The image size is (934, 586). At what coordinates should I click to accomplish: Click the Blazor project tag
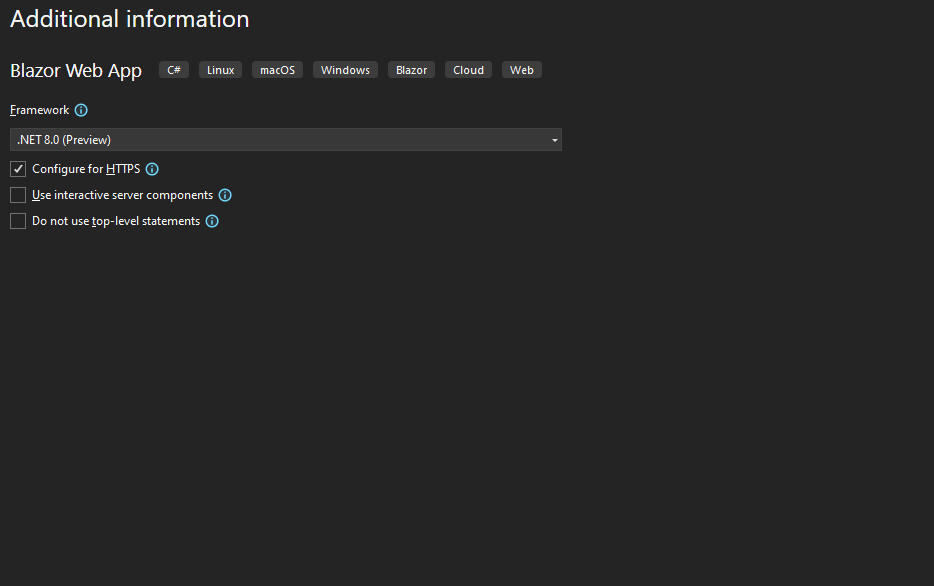(x=410, y=69)
